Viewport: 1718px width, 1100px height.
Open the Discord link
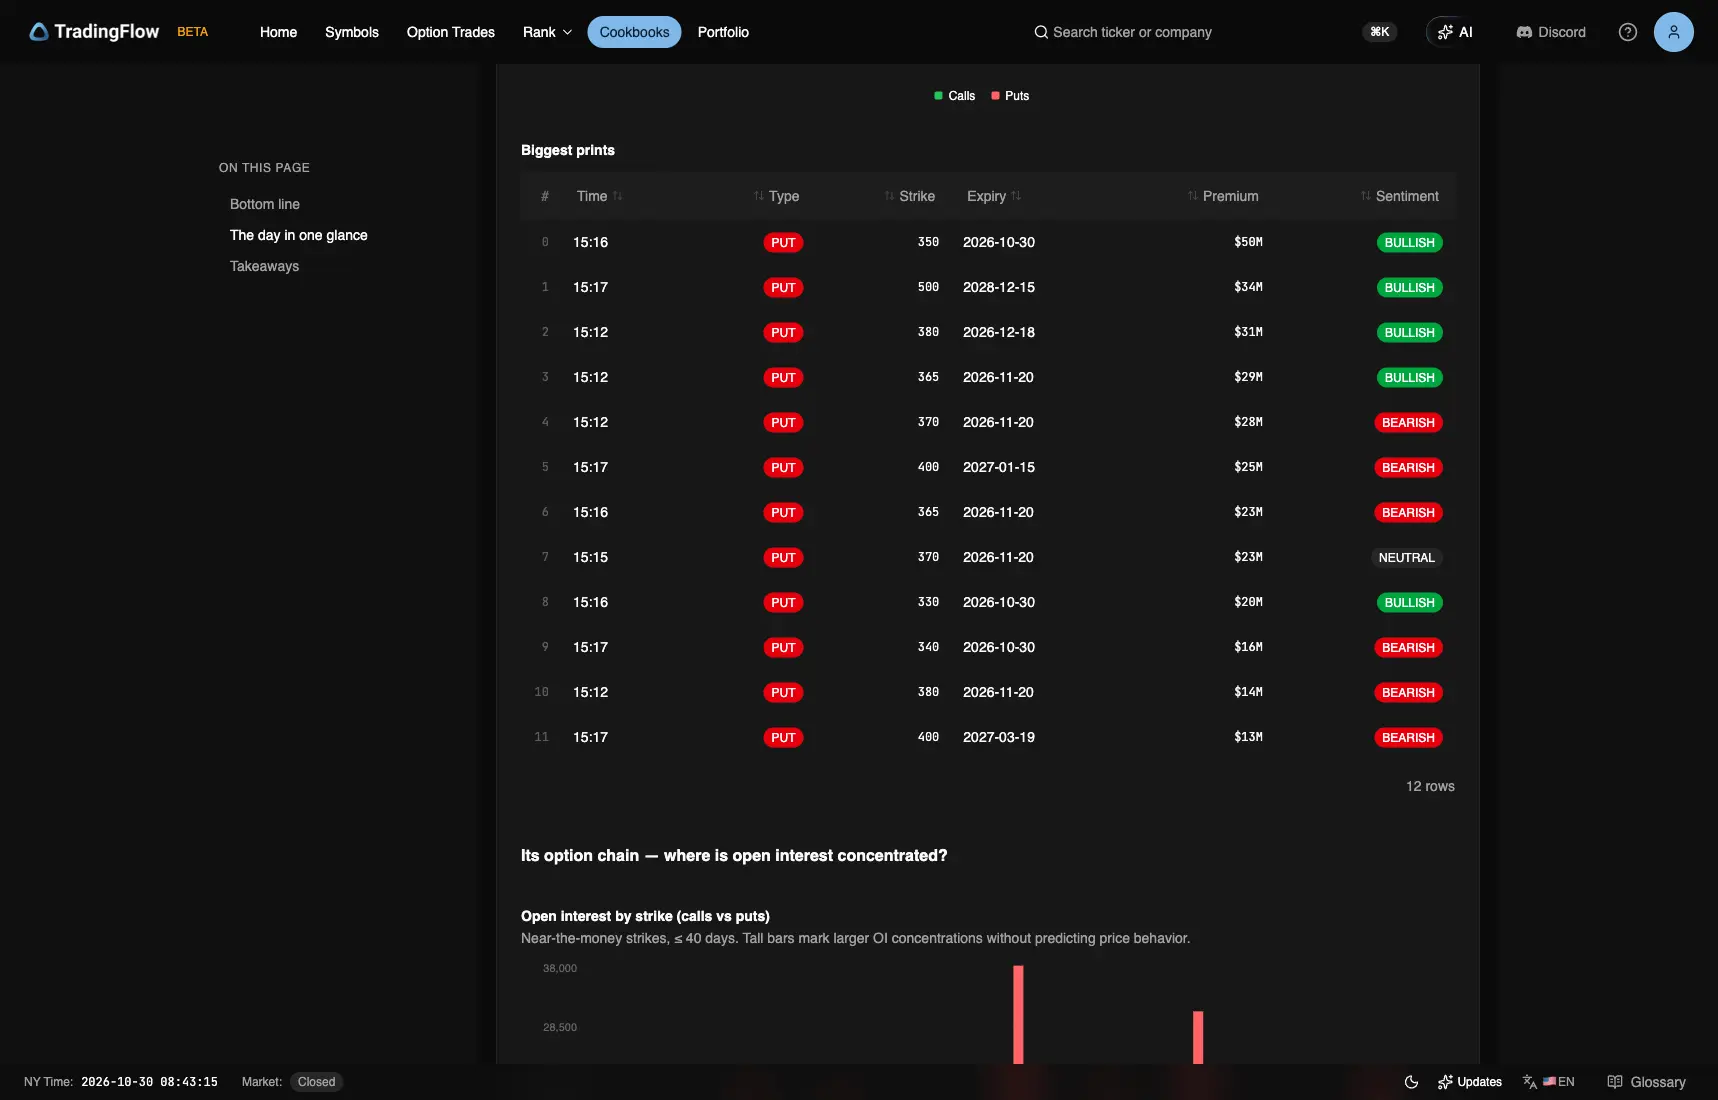pos(1551,32)
